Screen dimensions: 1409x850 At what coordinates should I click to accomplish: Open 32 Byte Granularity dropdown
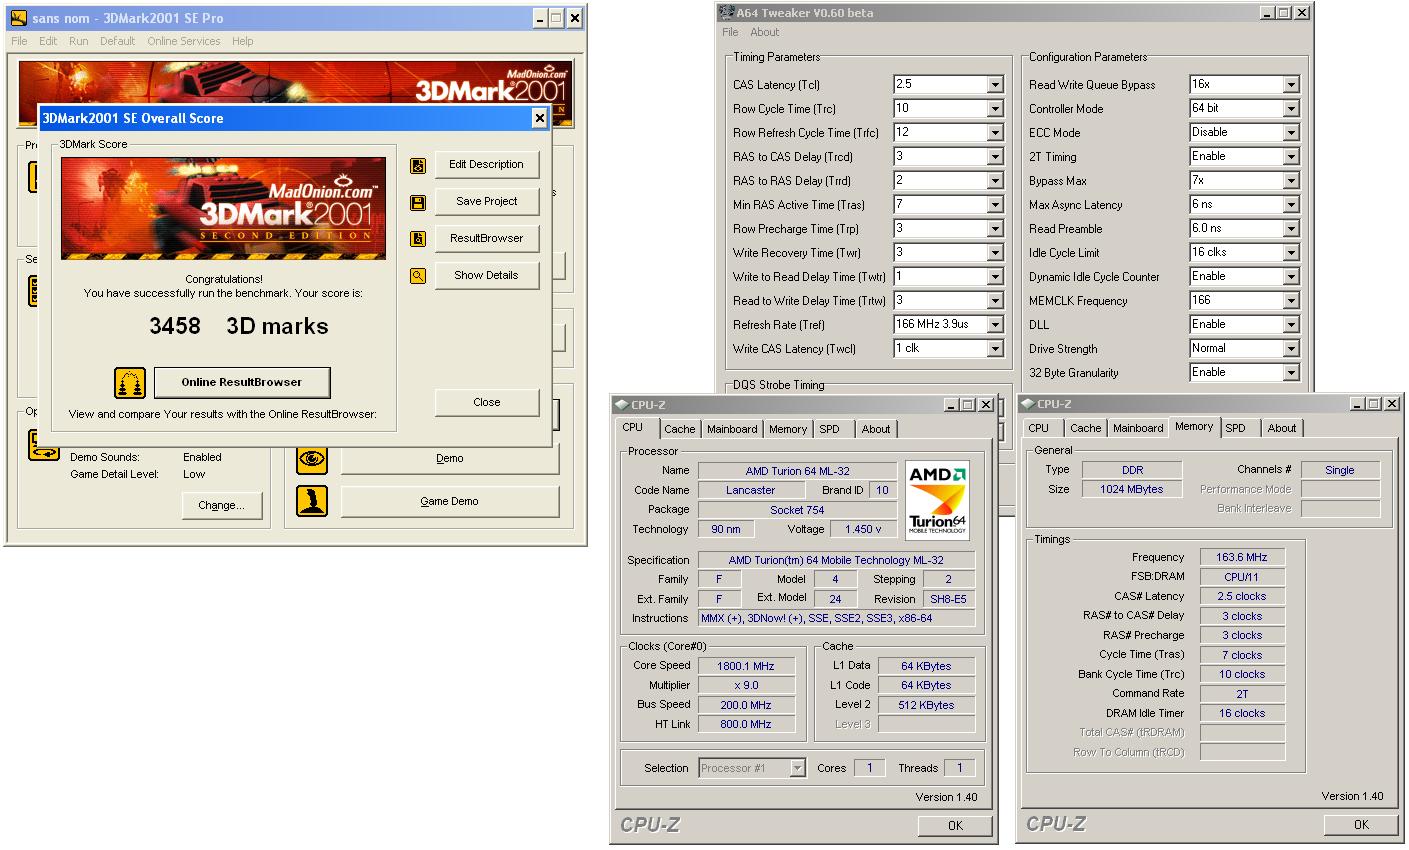(1291, 373)
